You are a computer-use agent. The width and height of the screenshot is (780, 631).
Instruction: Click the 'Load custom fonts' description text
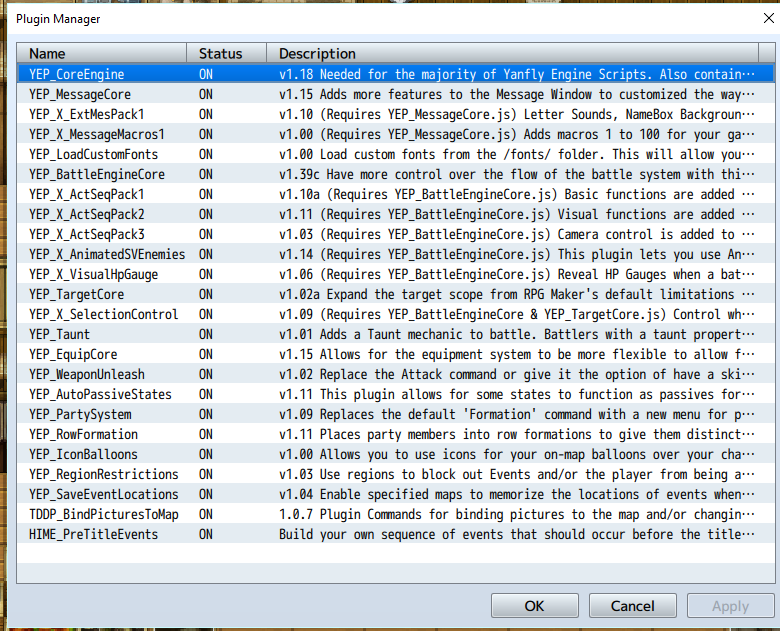click(517, 154)
